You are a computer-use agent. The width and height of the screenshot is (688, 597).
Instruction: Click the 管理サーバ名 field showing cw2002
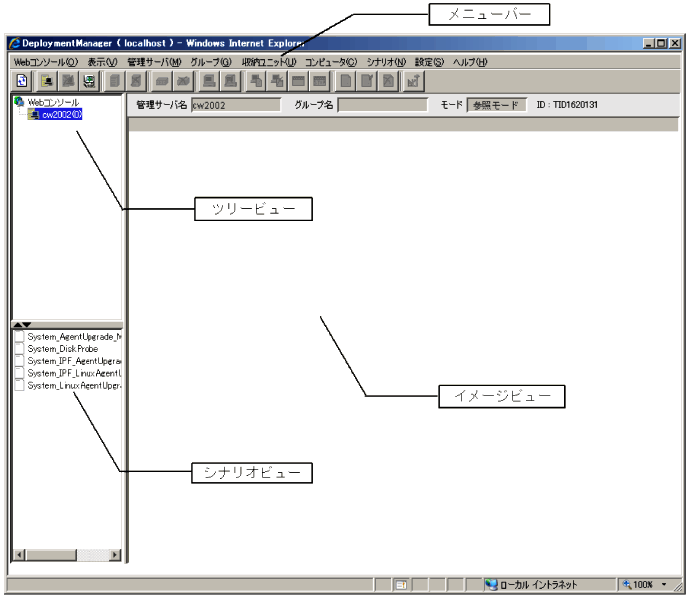pyautogui.click(x=236, y=105)
